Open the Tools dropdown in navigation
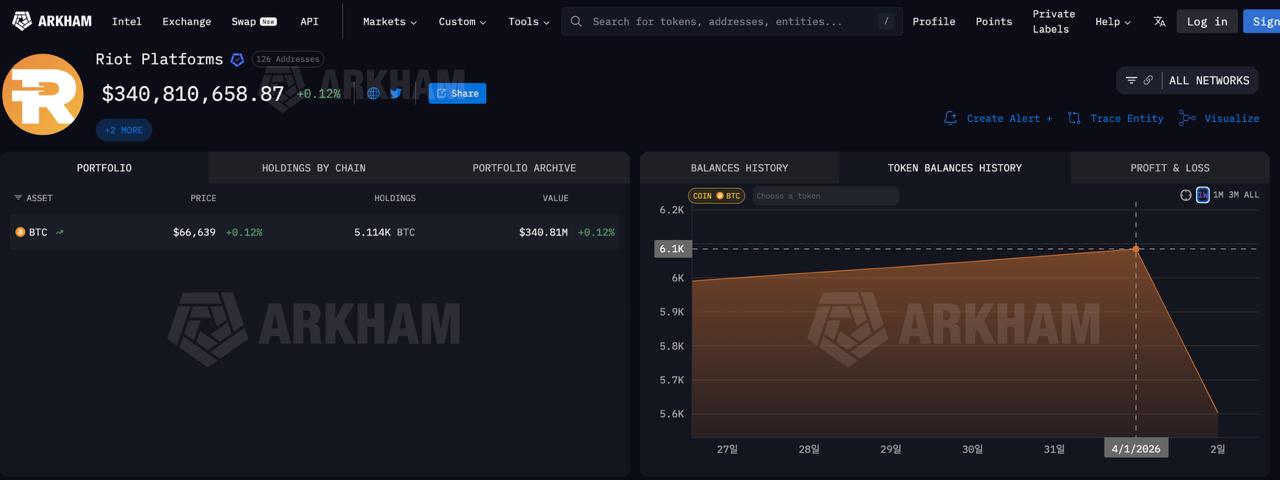The width and height of the screenshot is (1280, 480). pos(528,21)
